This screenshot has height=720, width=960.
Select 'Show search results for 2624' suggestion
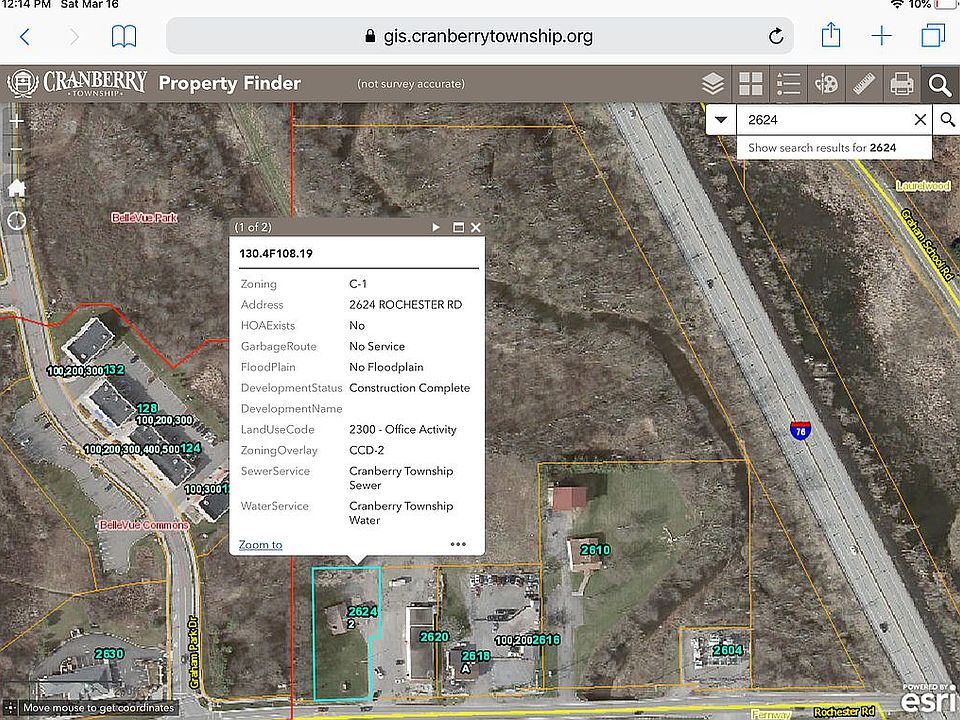pyautogui.click(x=822, y=148)
